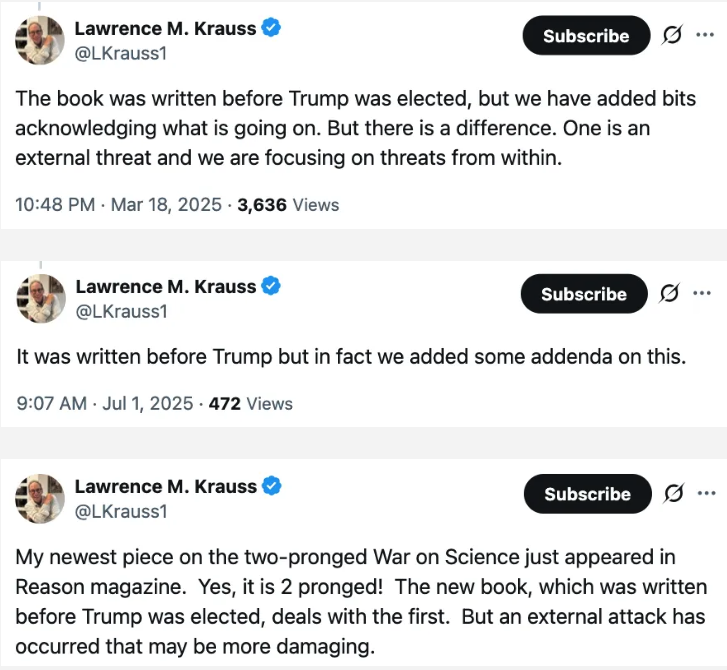Open the profile avatar on the Jul 1 tweet
The width and height of the screenshot is (727, 670).
pos(40,297)
